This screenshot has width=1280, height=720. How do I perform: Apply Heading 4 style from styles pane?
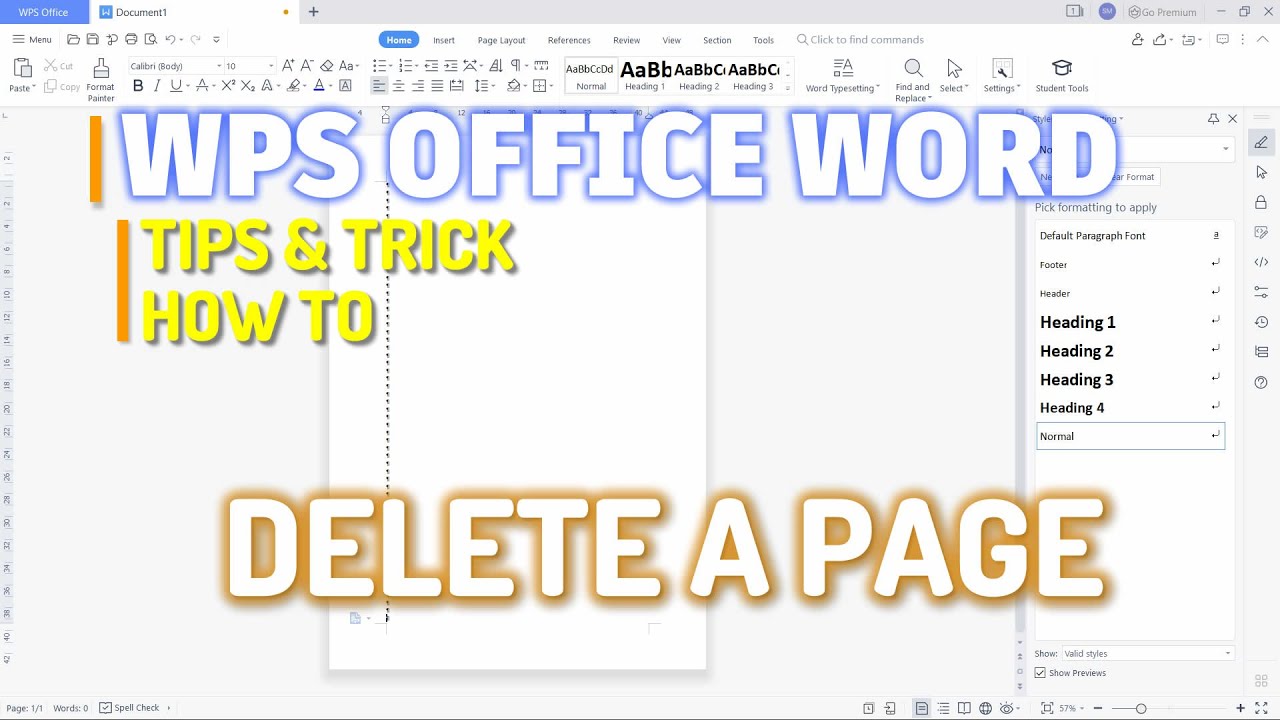(1130, 407)
